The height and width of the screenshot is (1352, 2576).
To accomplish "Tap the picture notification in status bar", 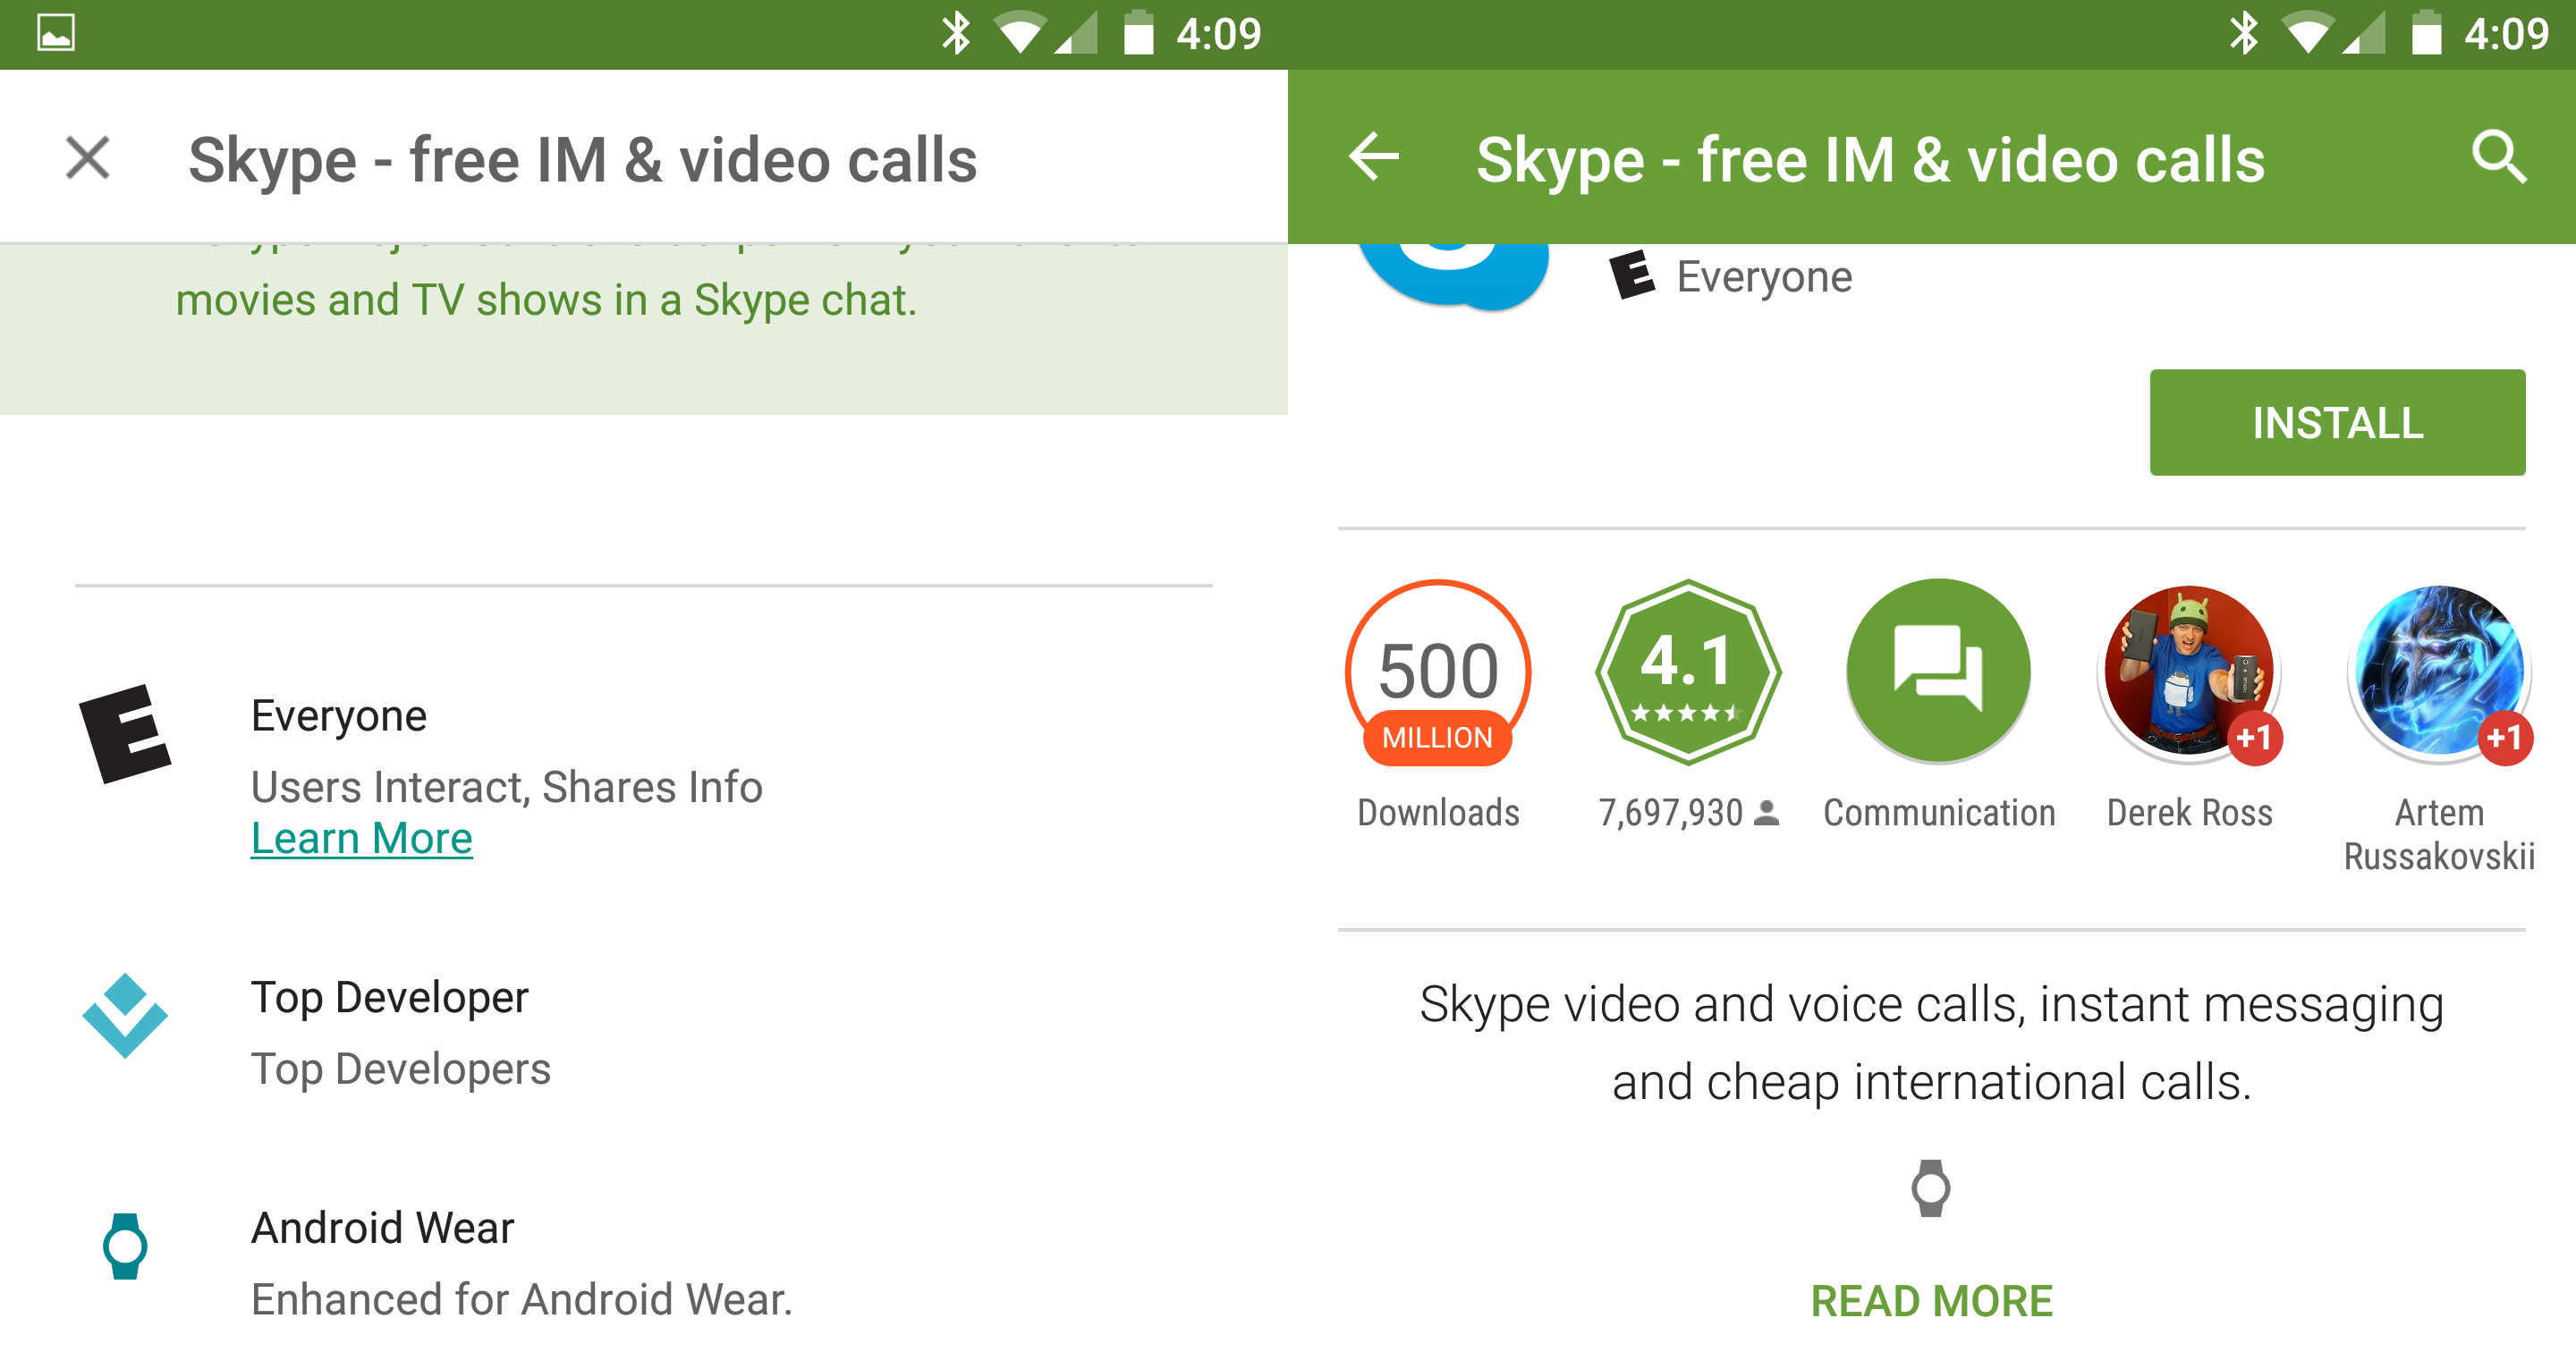I will click(56, 33).
